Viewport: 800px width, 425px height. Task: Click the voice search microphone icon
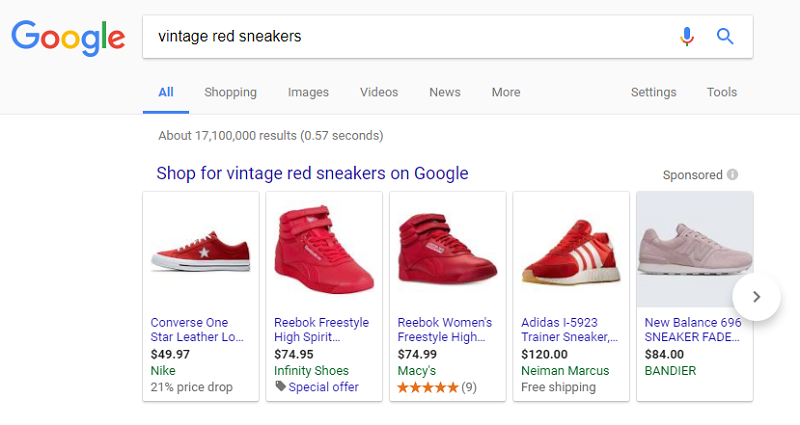point(686,37)
